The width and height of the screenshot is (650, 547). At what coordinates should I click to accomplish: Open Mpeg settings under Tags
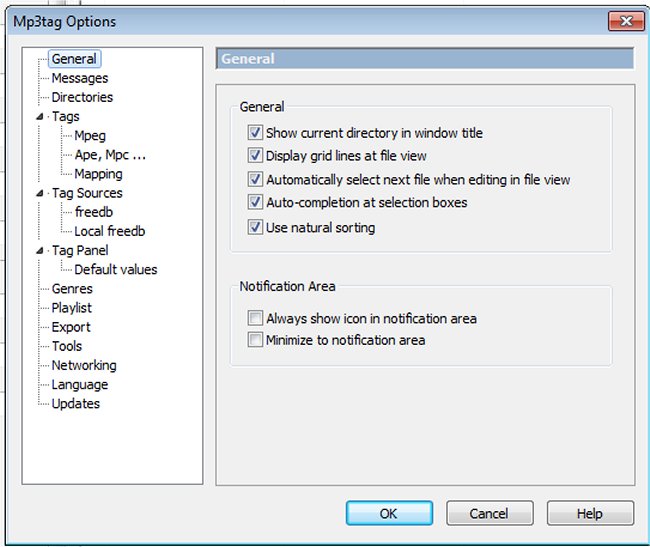pyautogui.click(x=90, y=136)
